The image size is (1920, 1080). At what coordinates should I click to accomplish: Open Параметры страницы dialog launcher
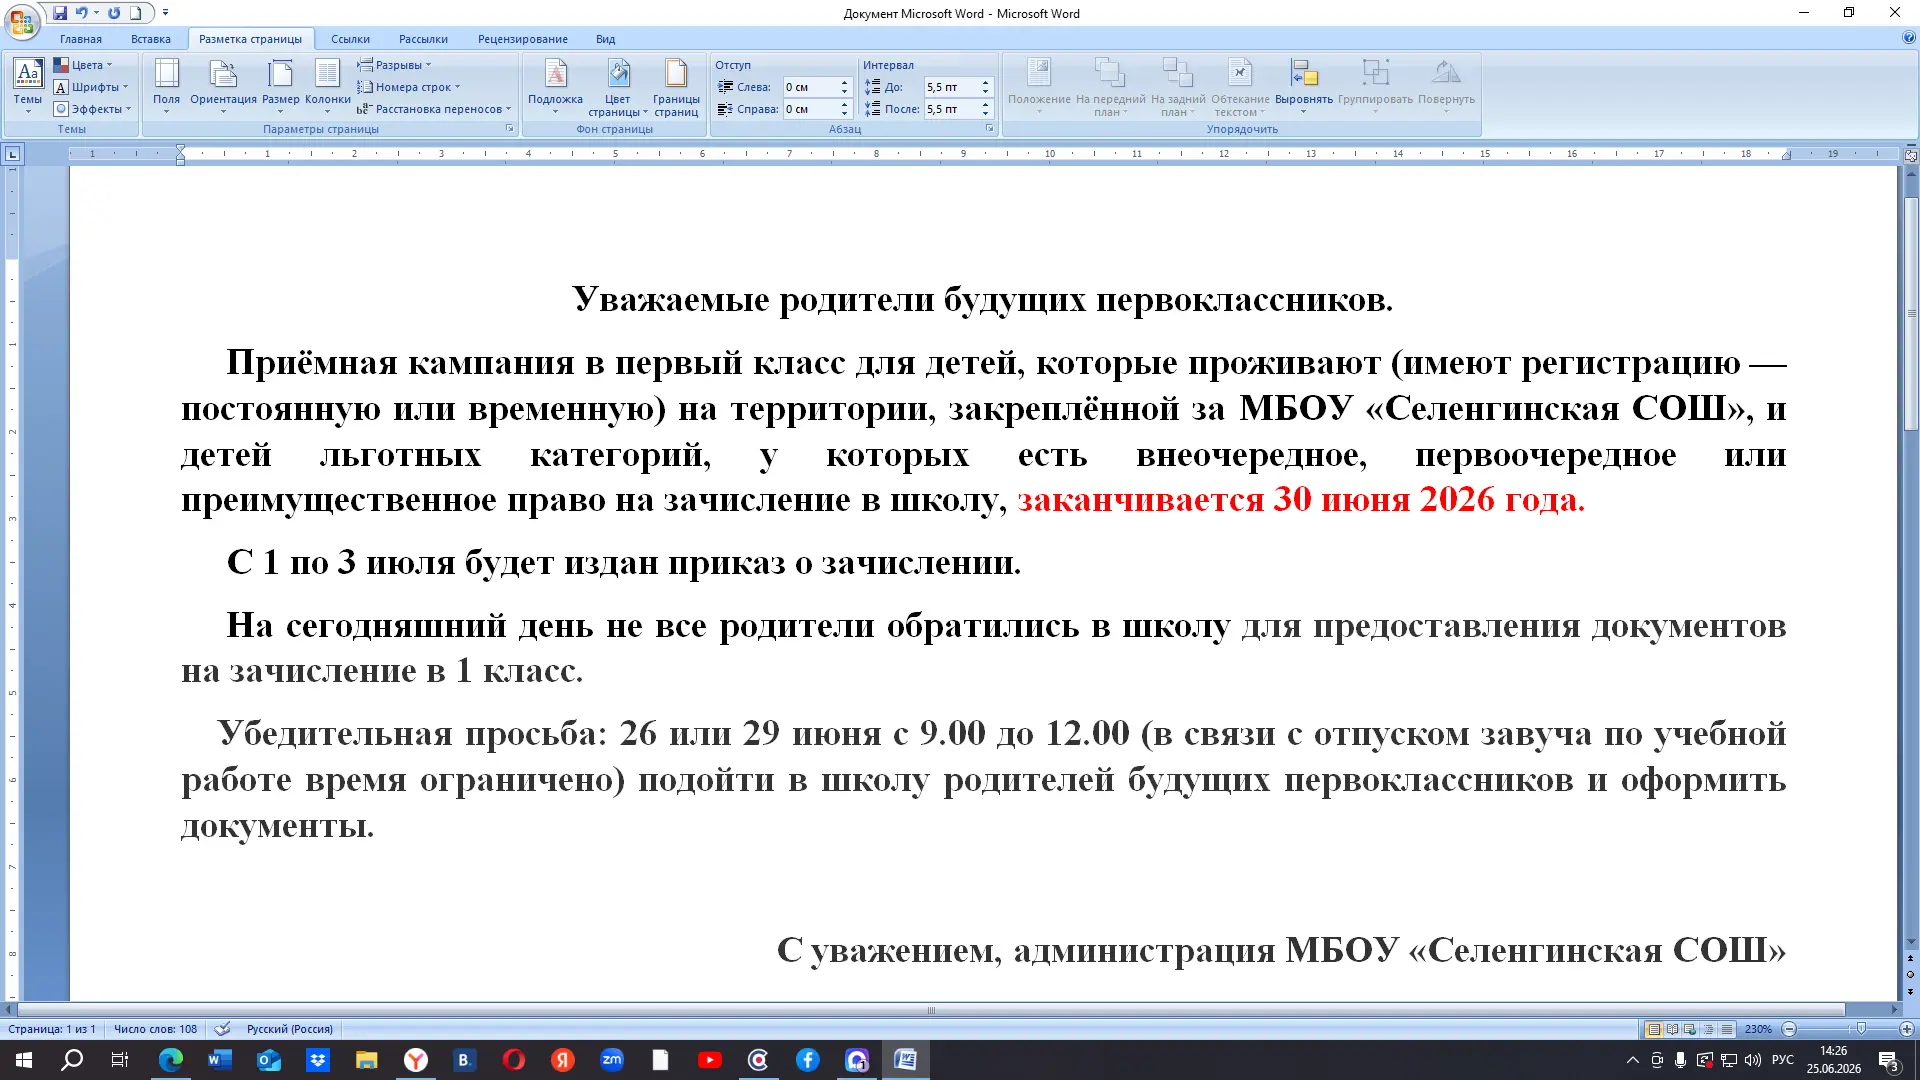point(510,129)
